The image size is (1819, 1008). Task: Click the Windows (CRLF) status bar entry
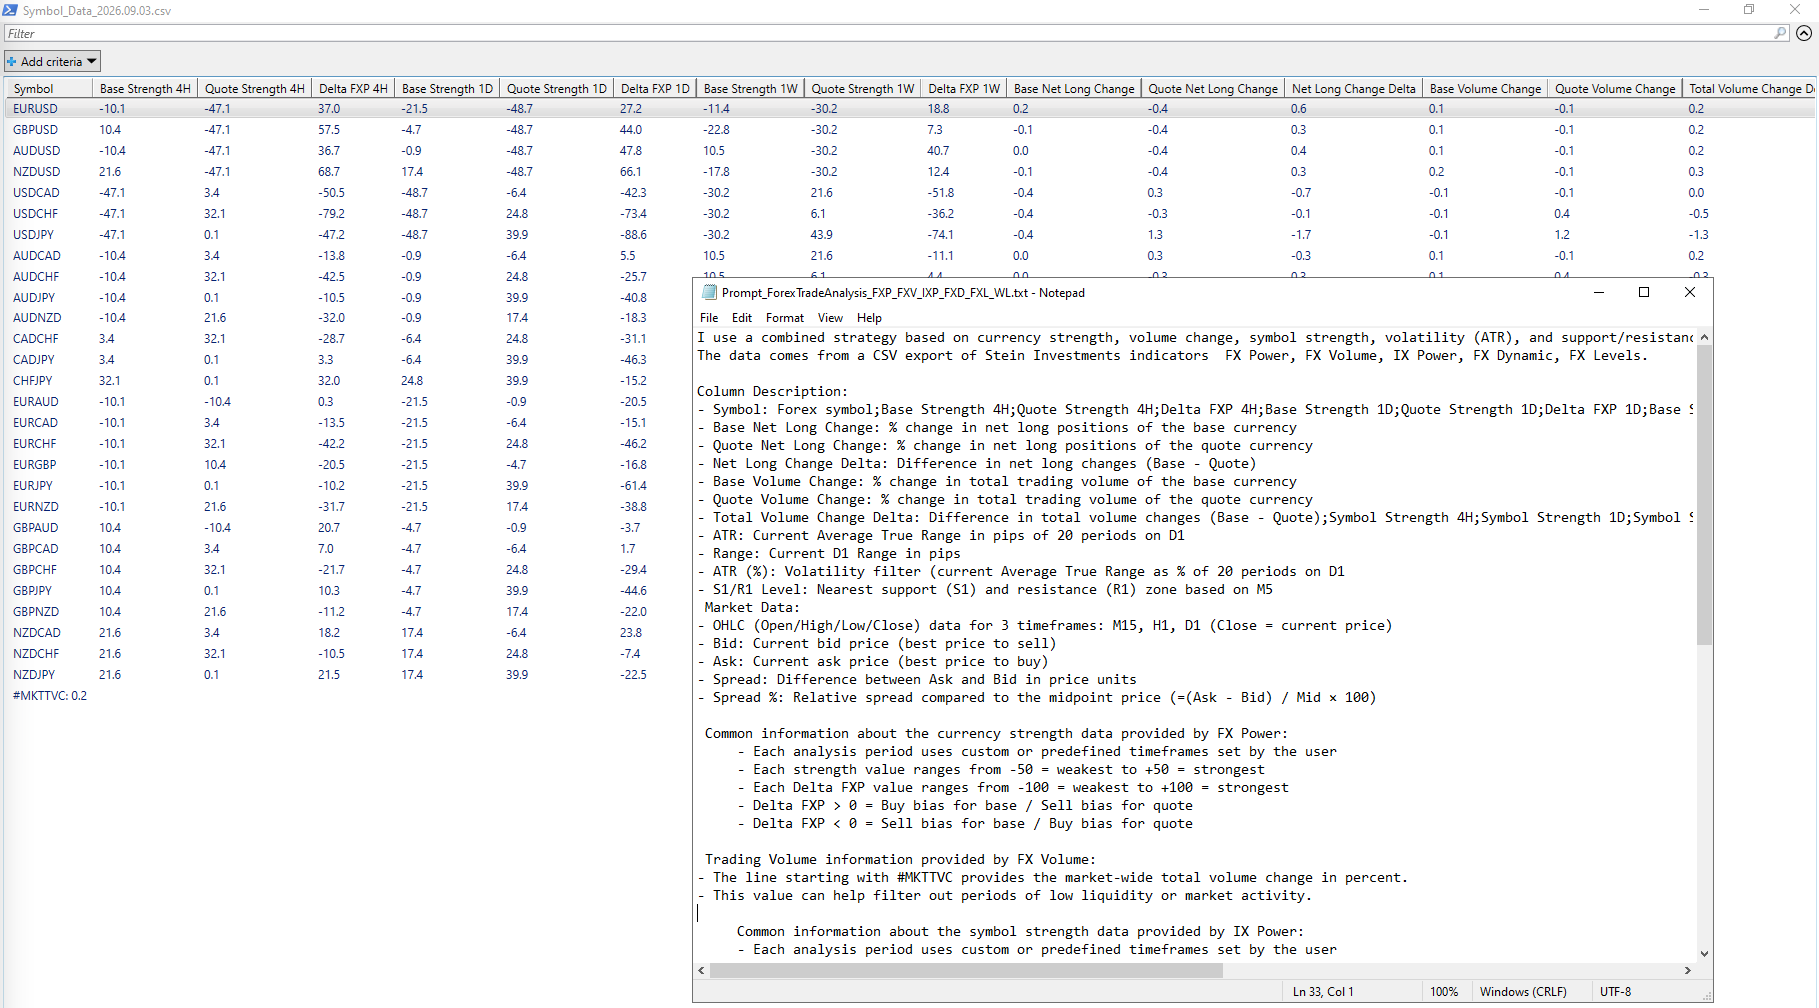click(1523, 991)
